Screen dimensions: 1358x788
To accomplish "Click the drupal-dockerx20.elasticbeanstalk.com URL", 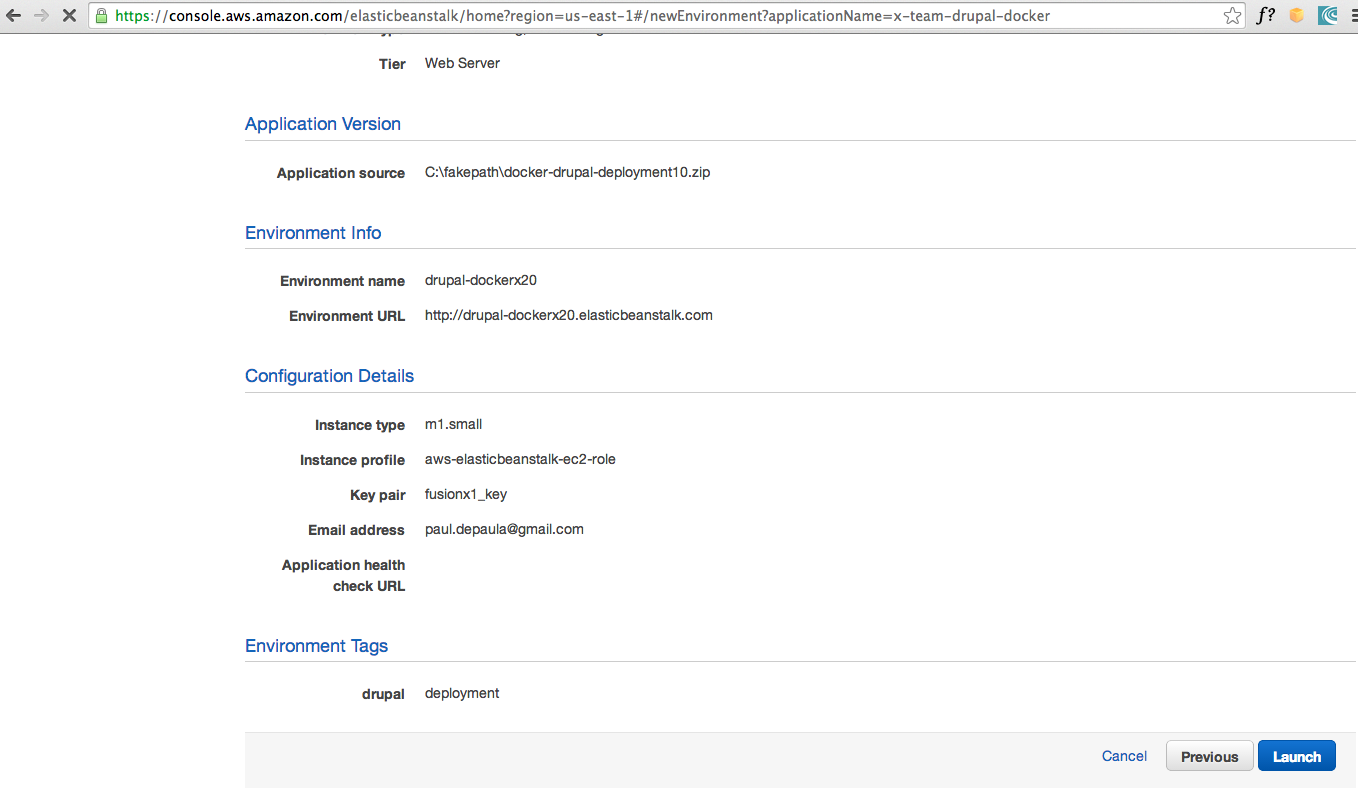I will coord(569,315).
